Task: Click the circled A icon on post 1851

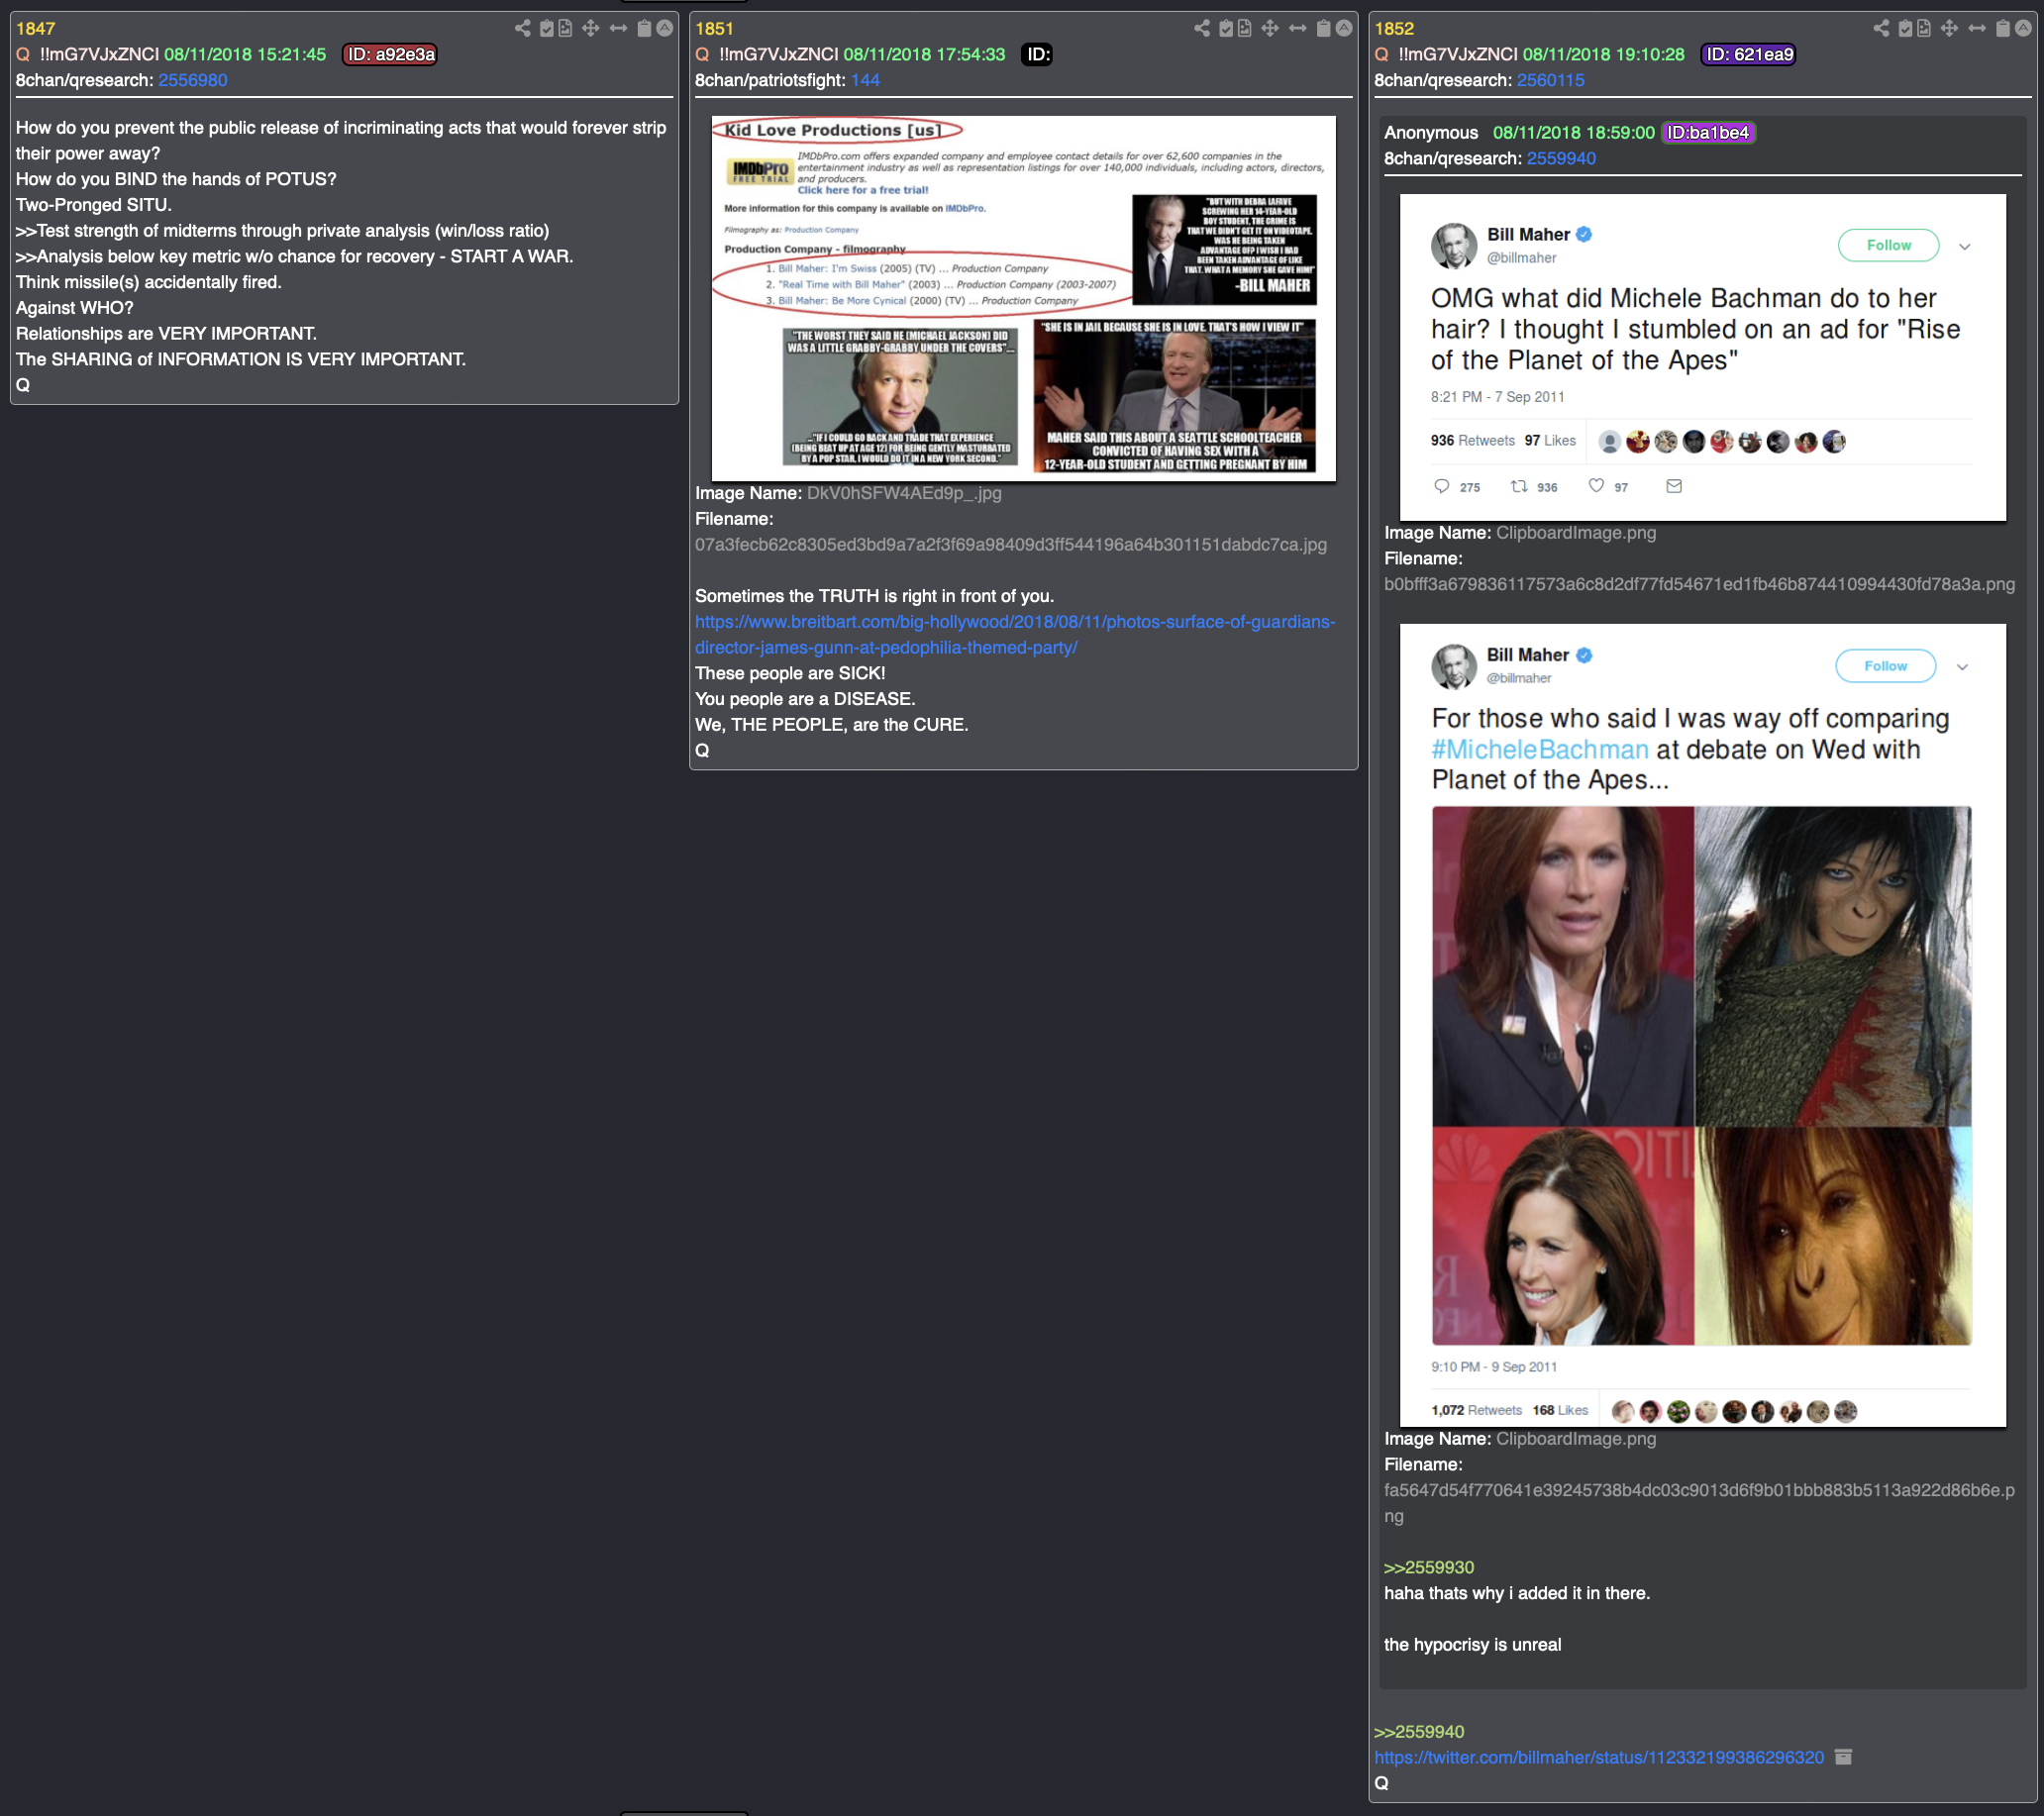Action: (1344, 28)
